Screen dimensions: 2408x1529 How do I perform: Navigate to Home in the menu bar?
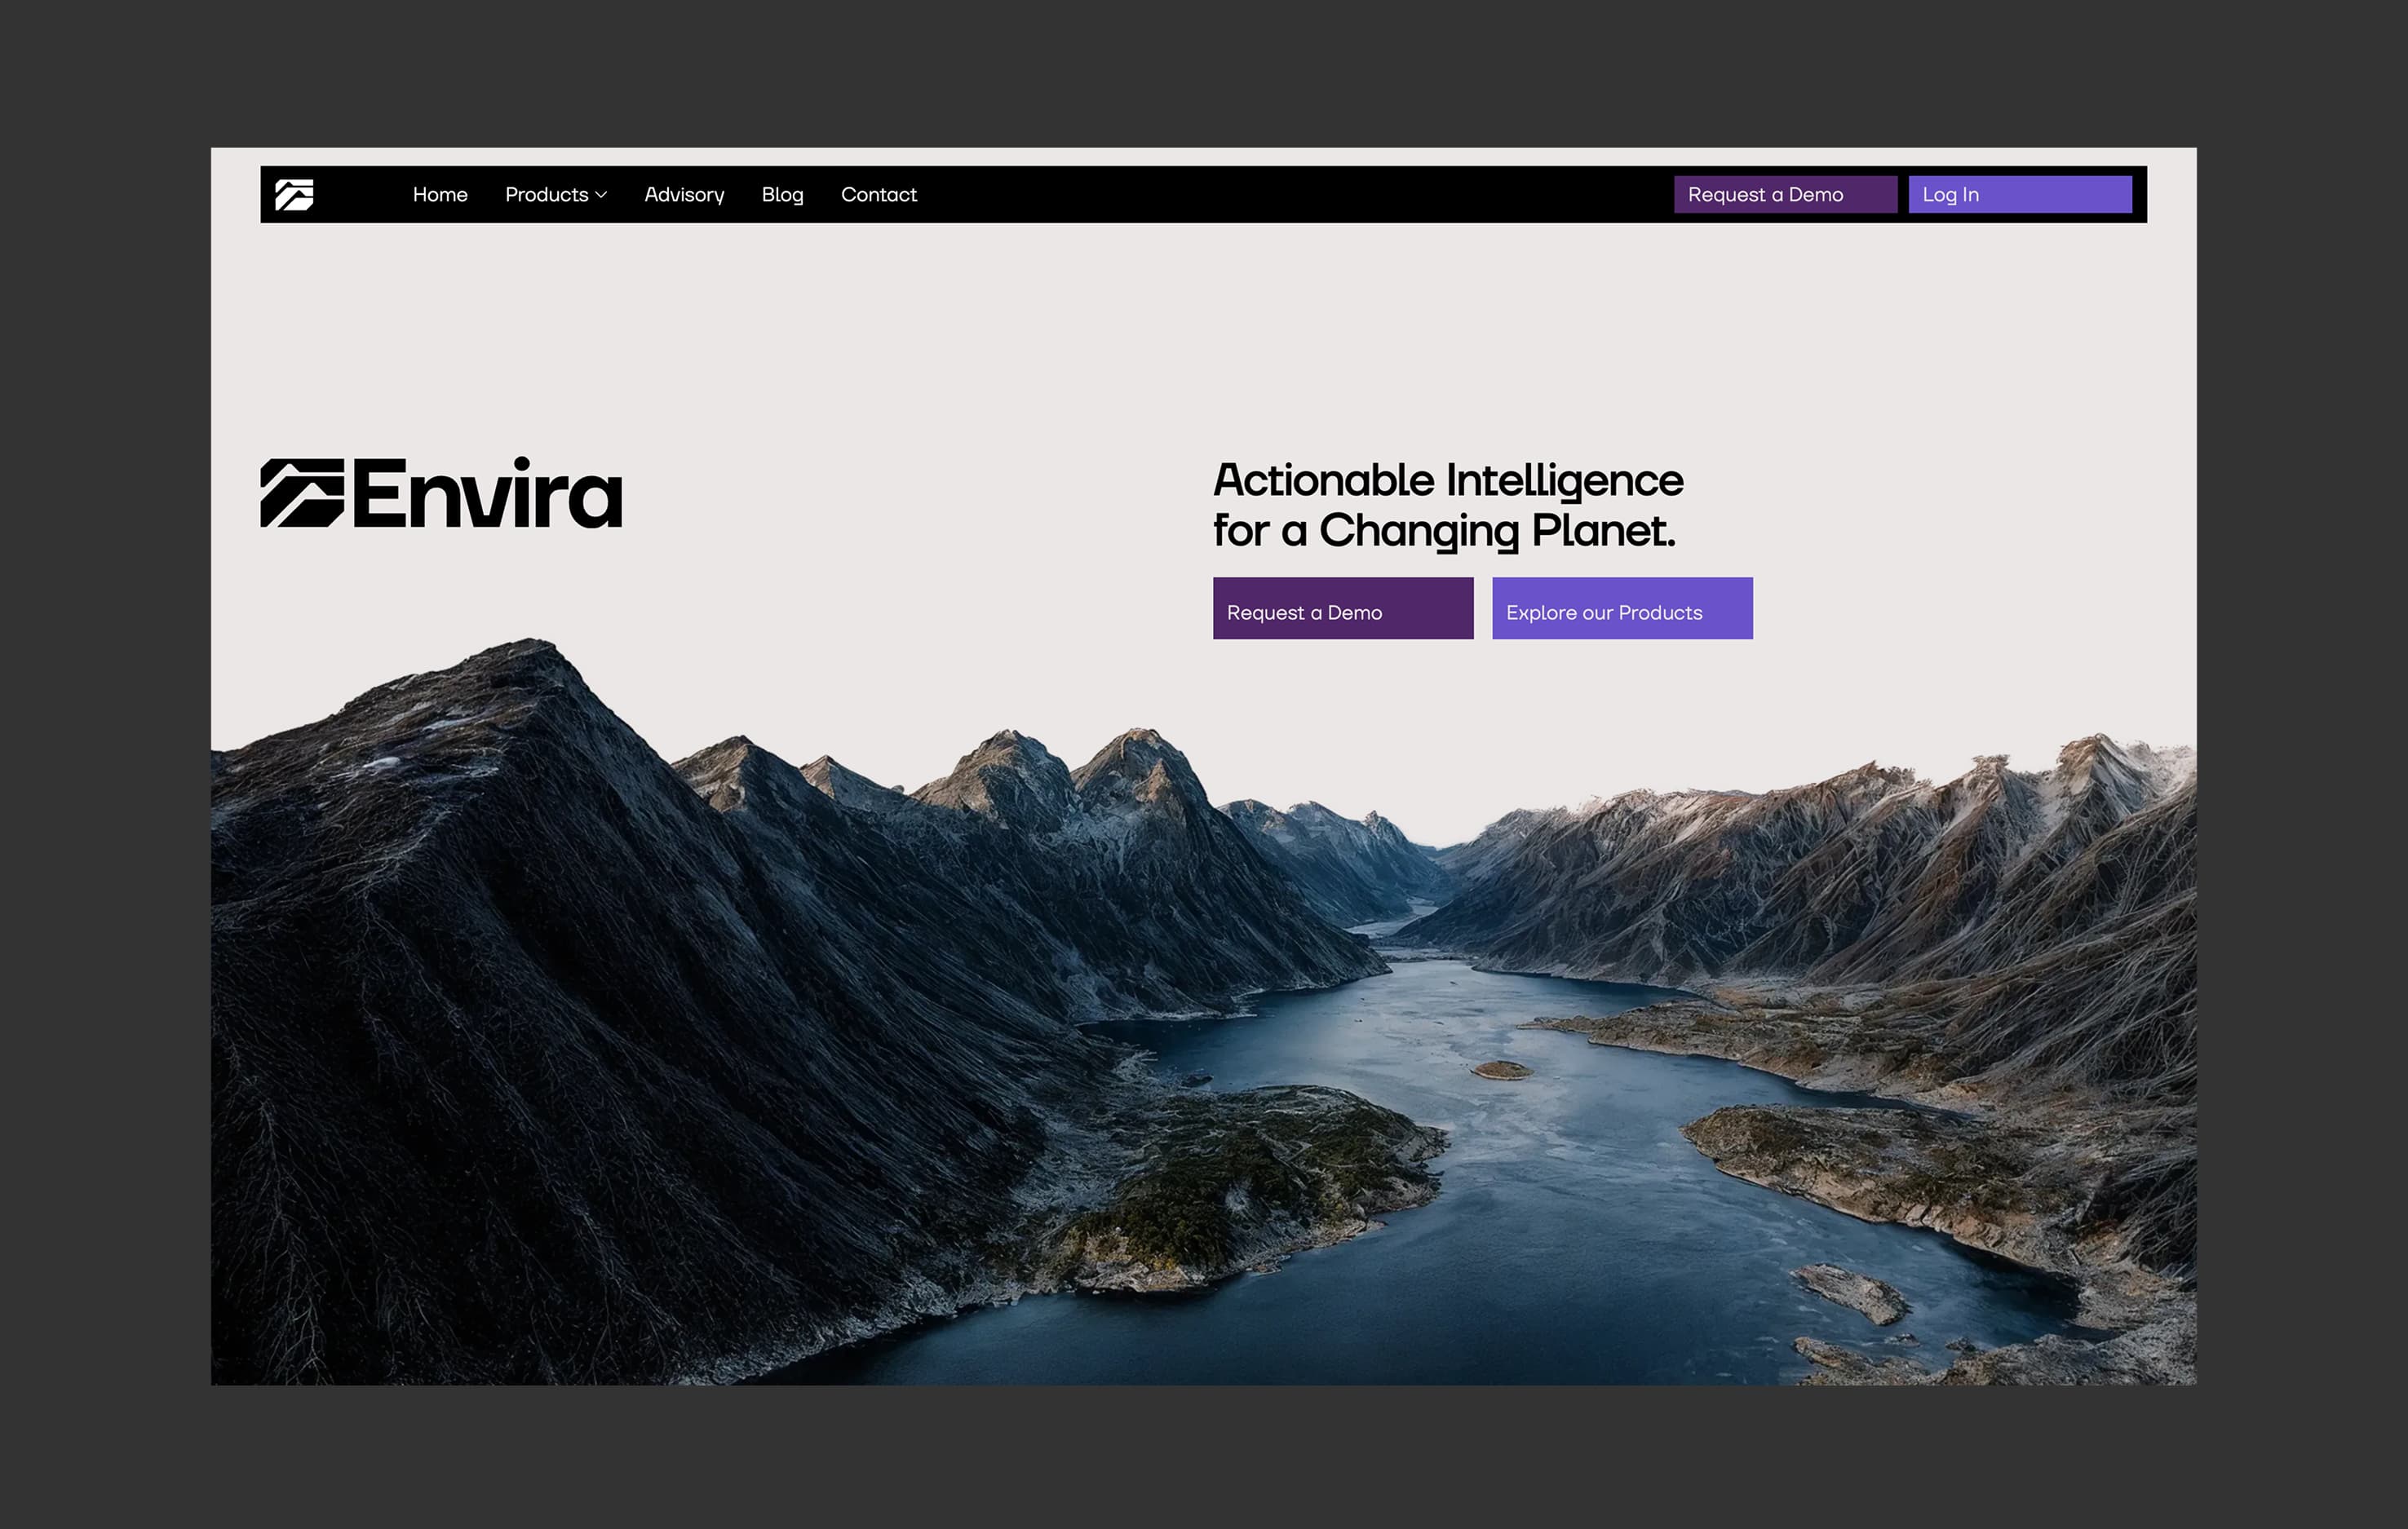[440, 195]
